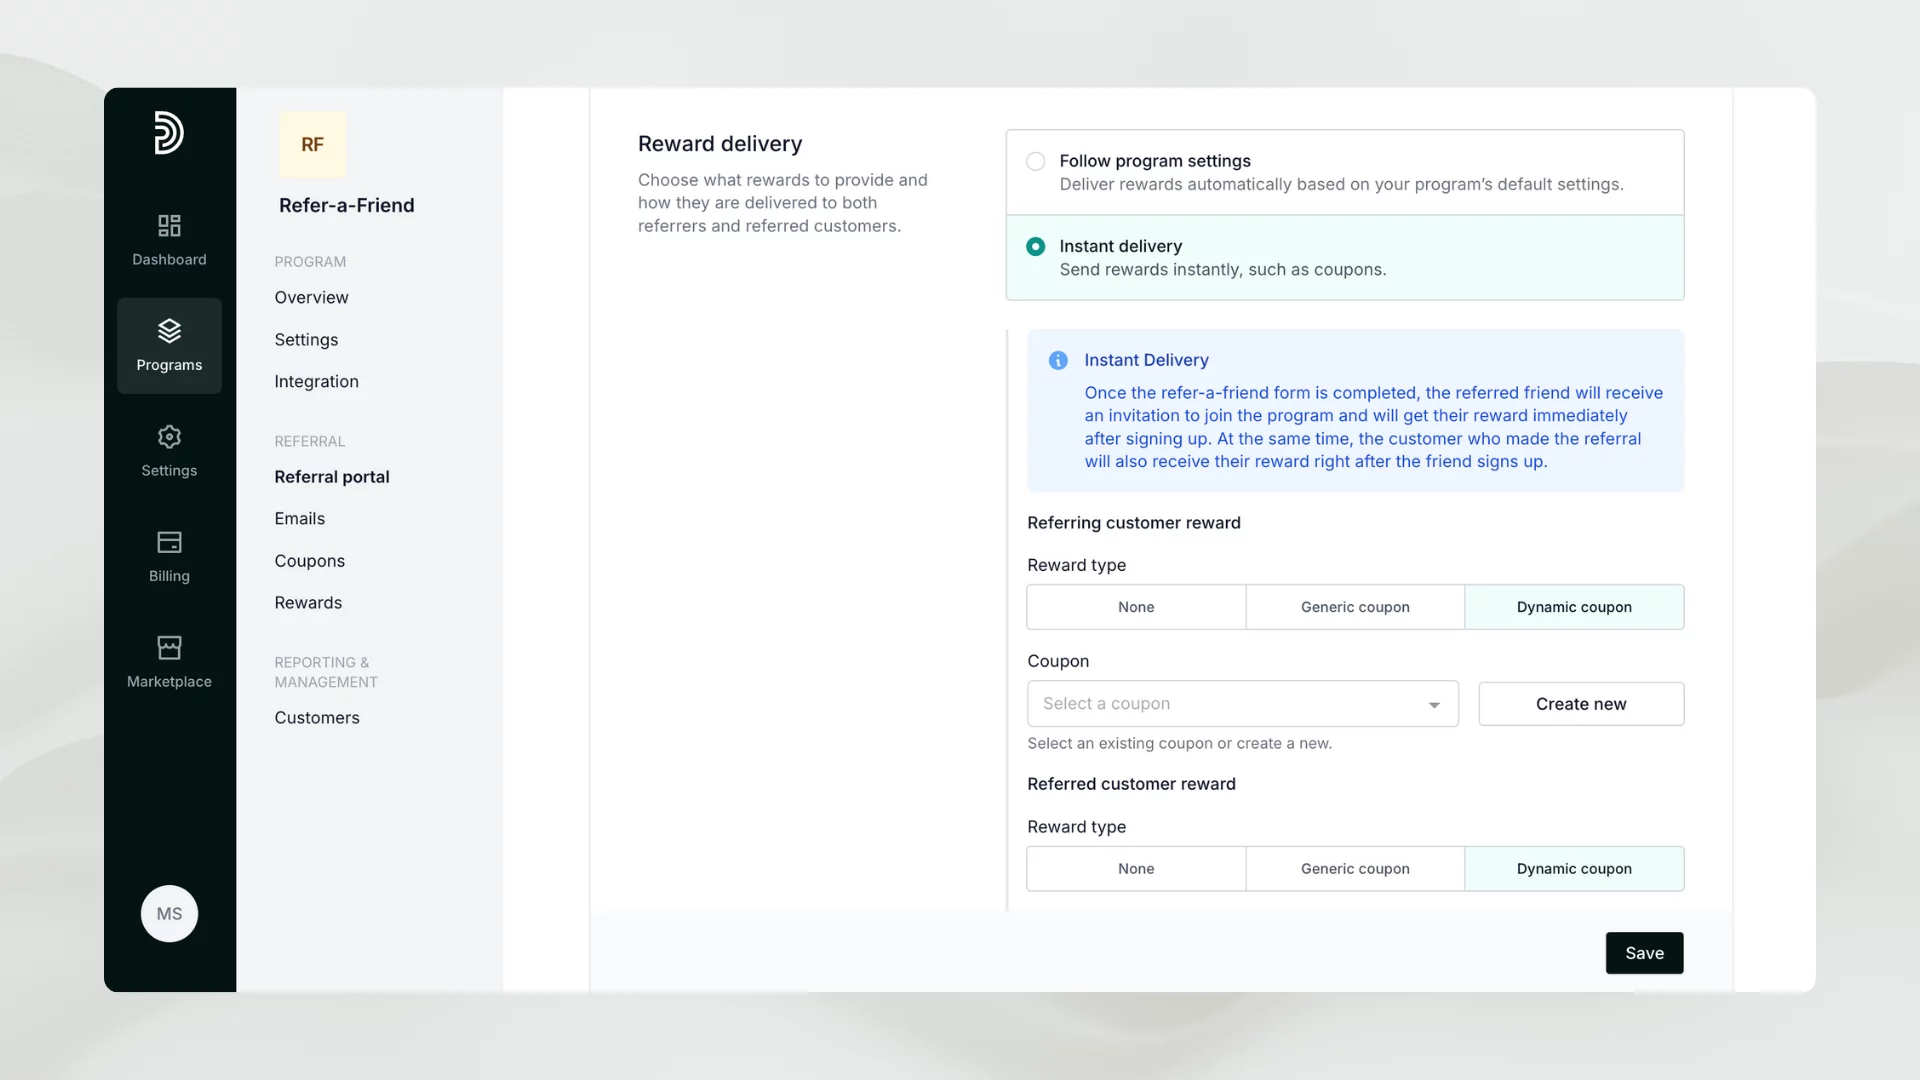This screenshot has height=1080, width=1920.
Task: Open Referral portal menu item
Action: (x=332, y=477)
